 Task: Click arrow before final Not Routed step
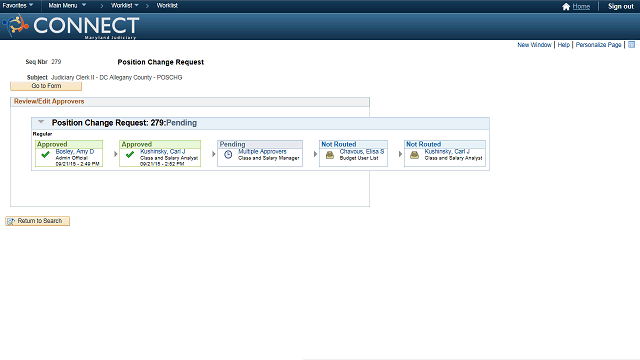tap(400, 154)
